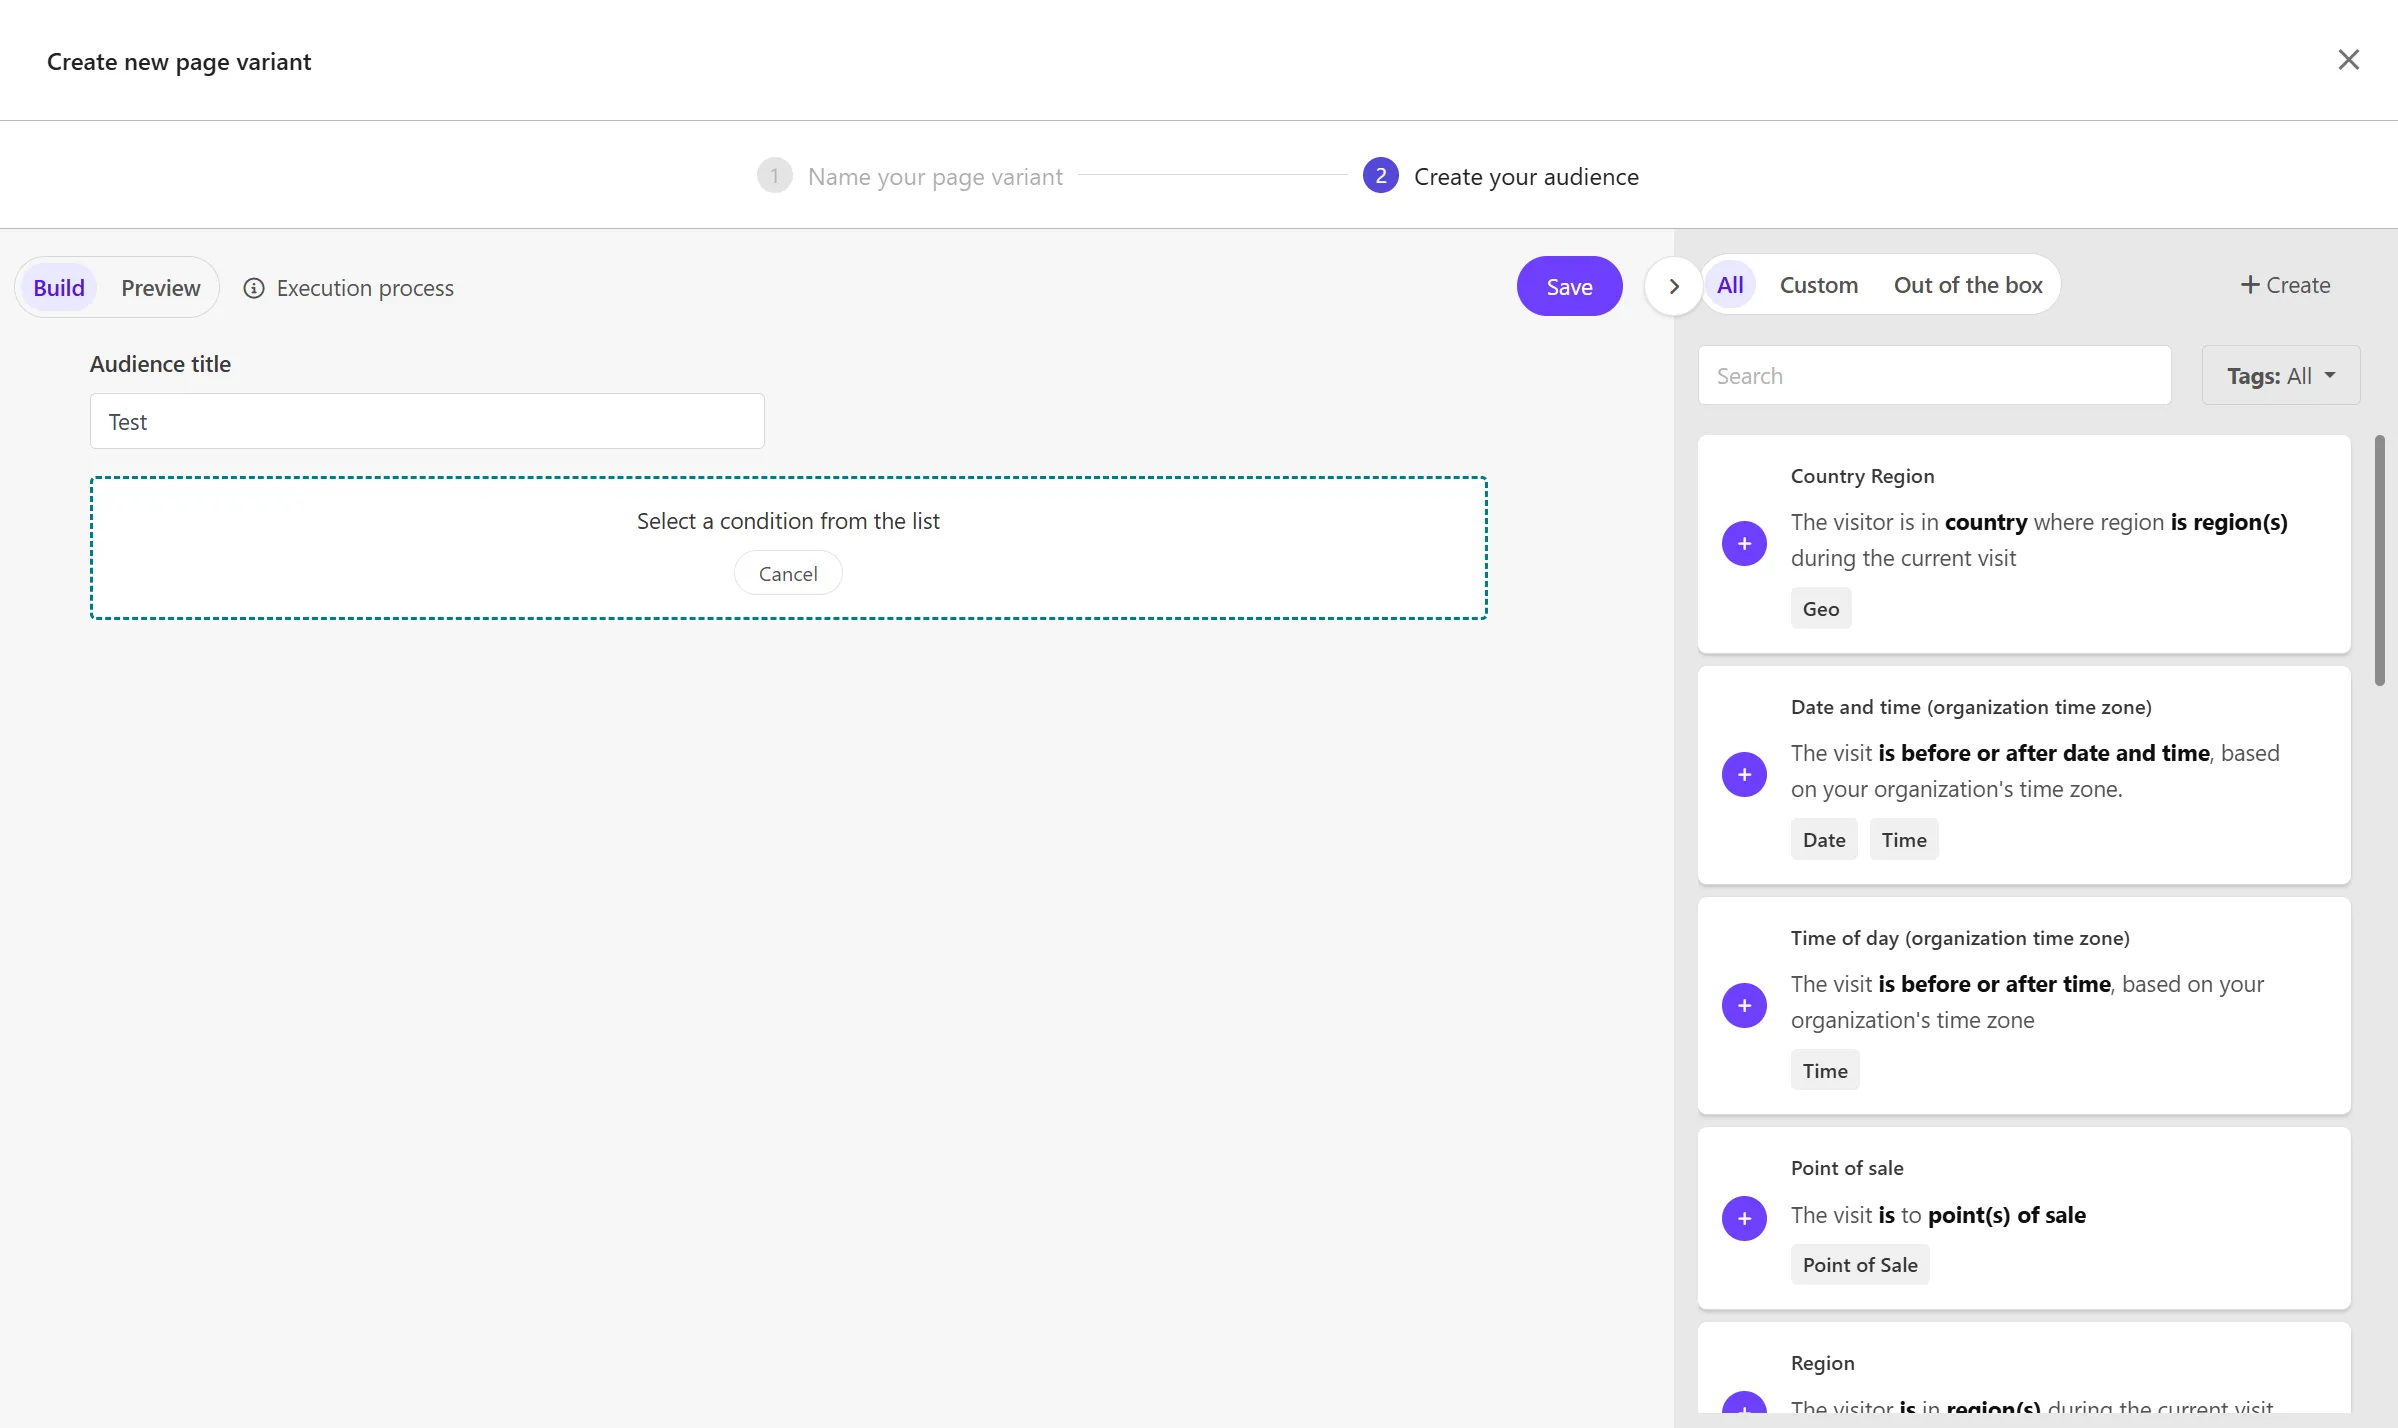
Task: Click the Point of sale add icon
Action: pyautogui.click(x=1744, y=1217)
